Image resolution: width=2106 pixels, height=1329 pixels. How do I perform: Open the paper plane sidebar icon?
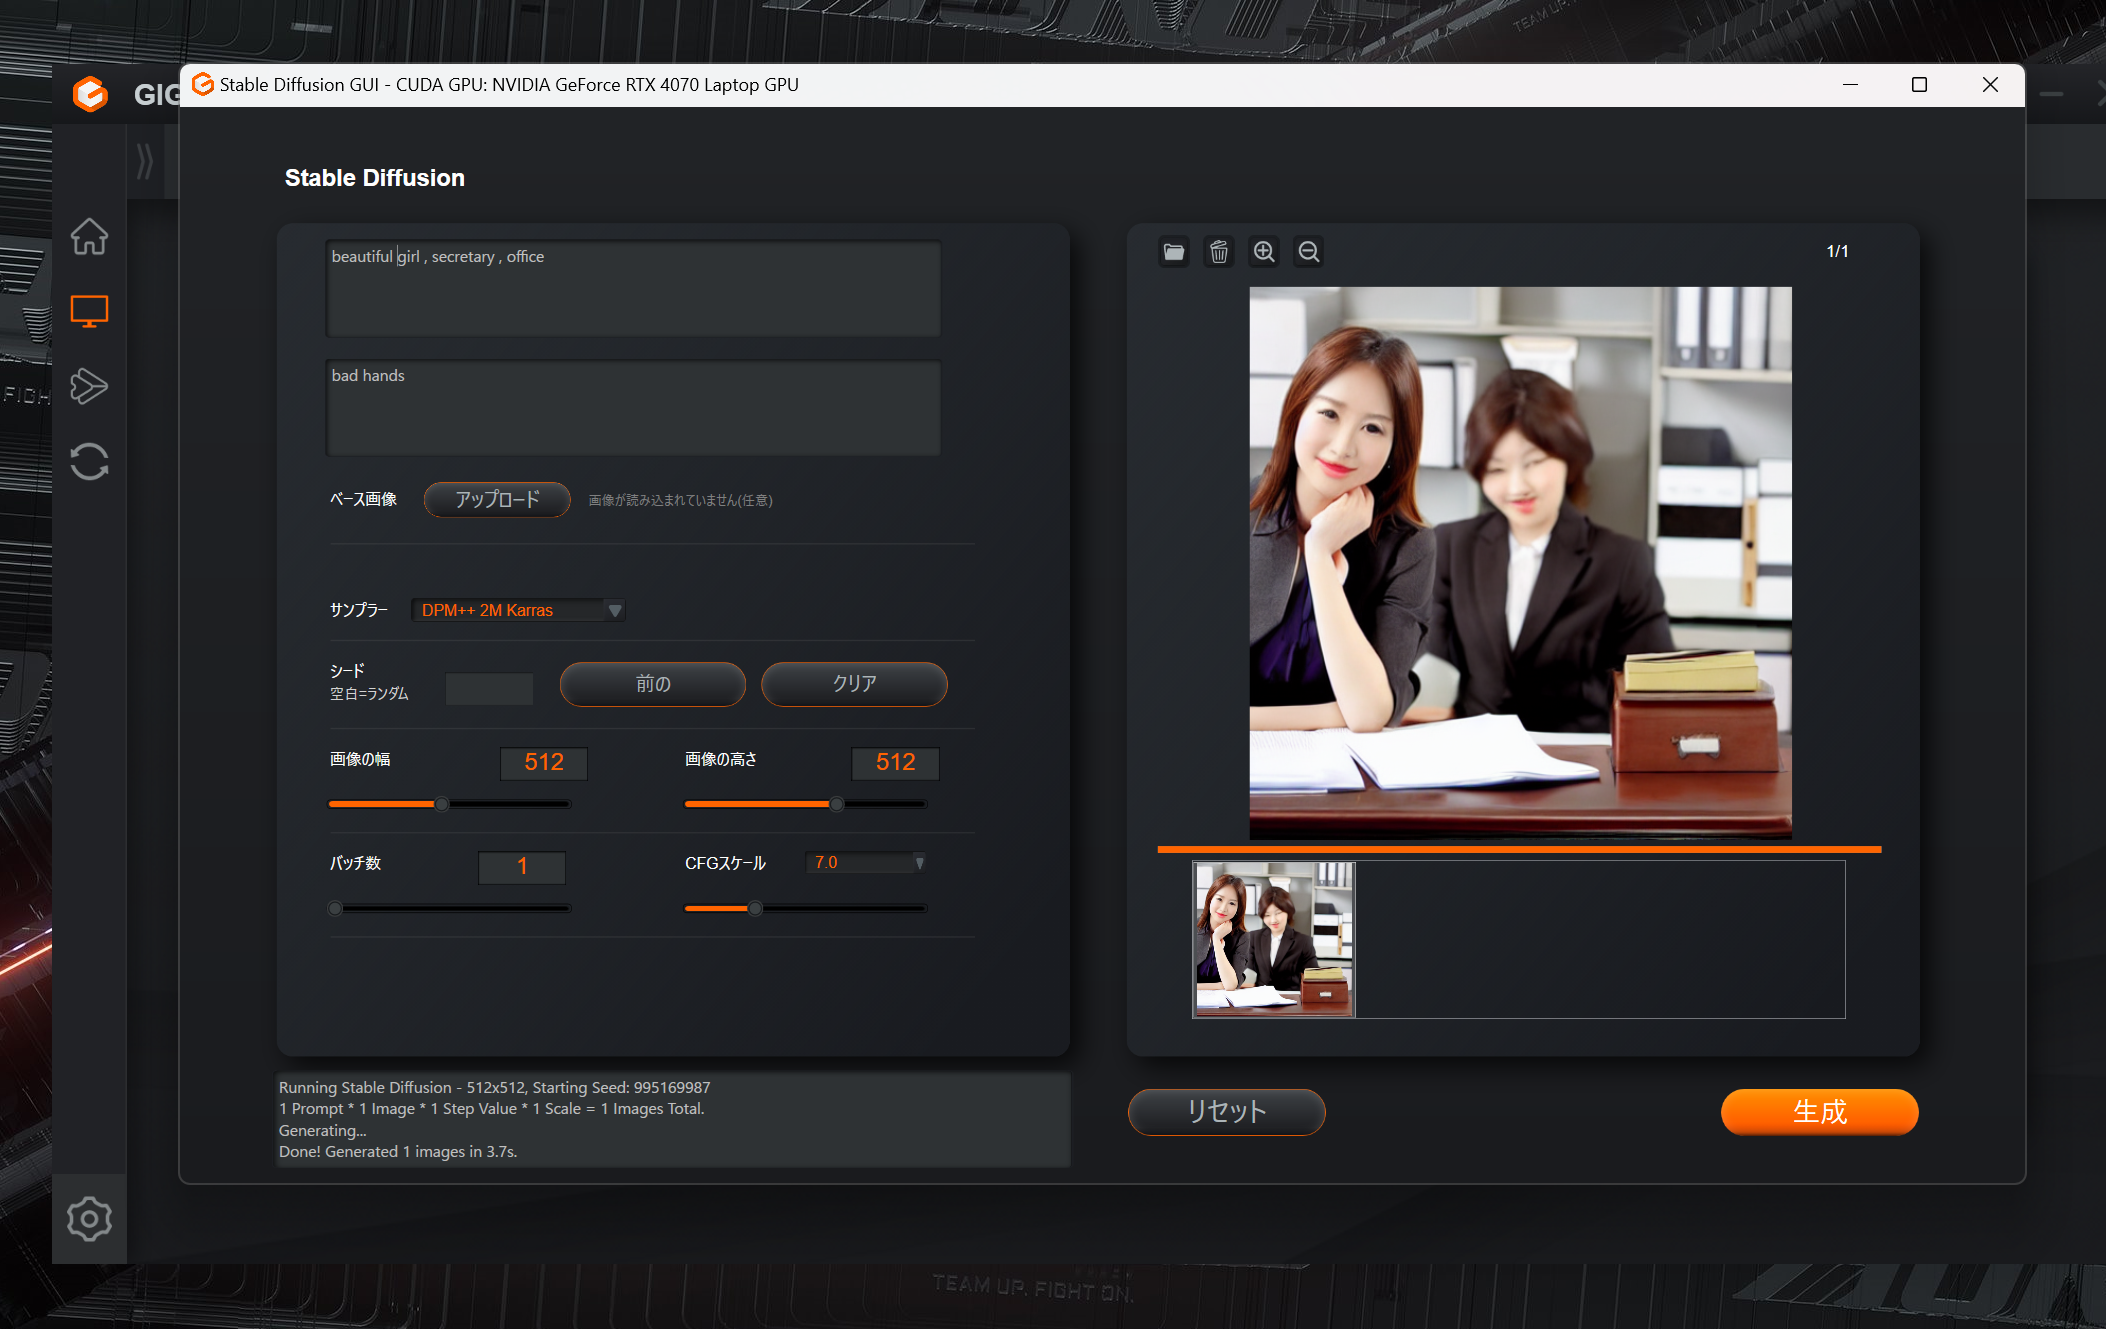[x=89, y=386]
